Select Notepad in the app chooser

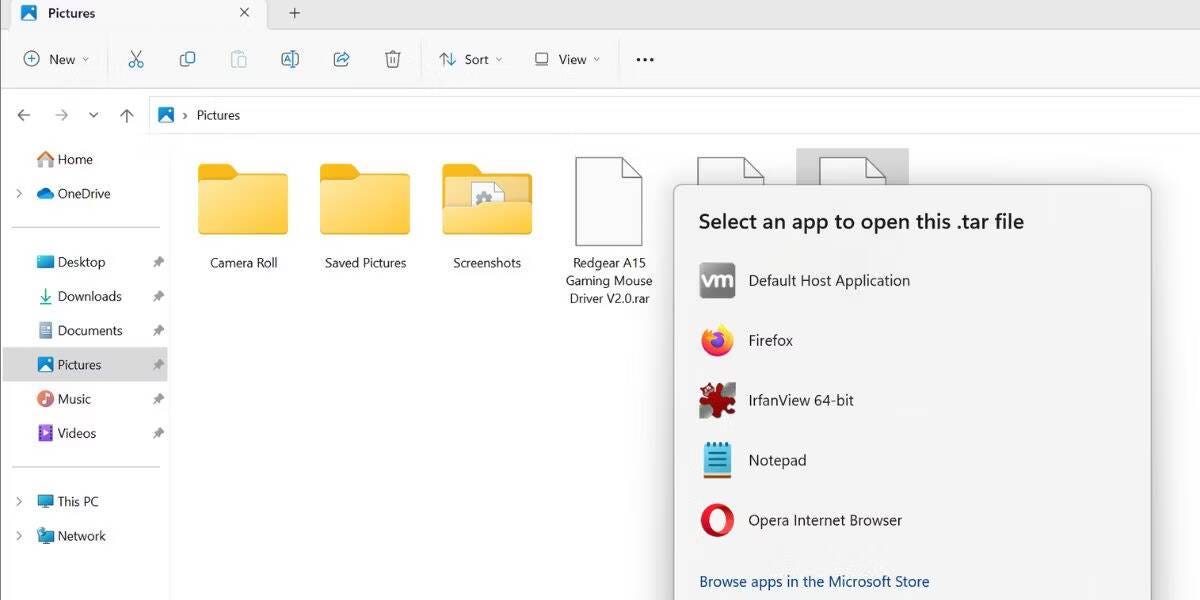tap(776, 460)
